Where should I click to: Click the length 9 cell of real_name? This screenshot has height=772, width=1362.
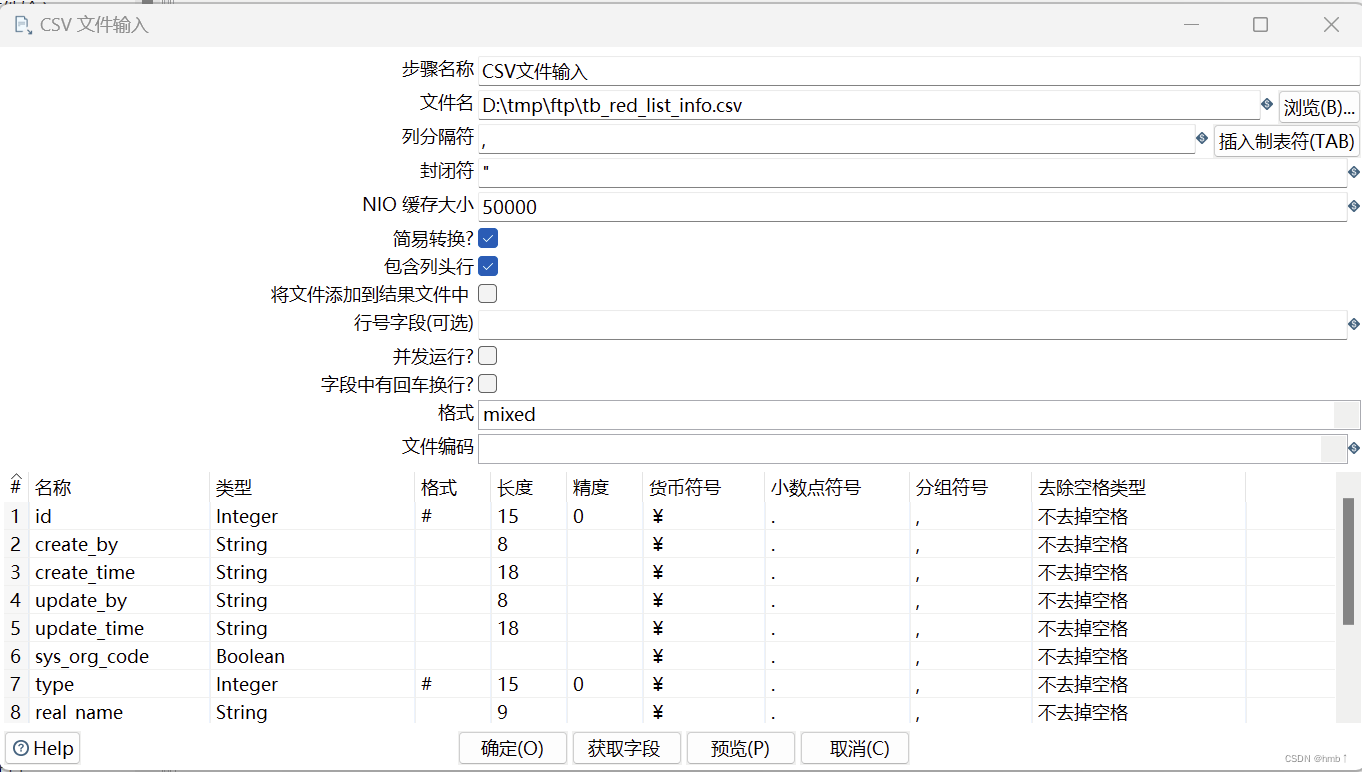click(x=529, y=712)
